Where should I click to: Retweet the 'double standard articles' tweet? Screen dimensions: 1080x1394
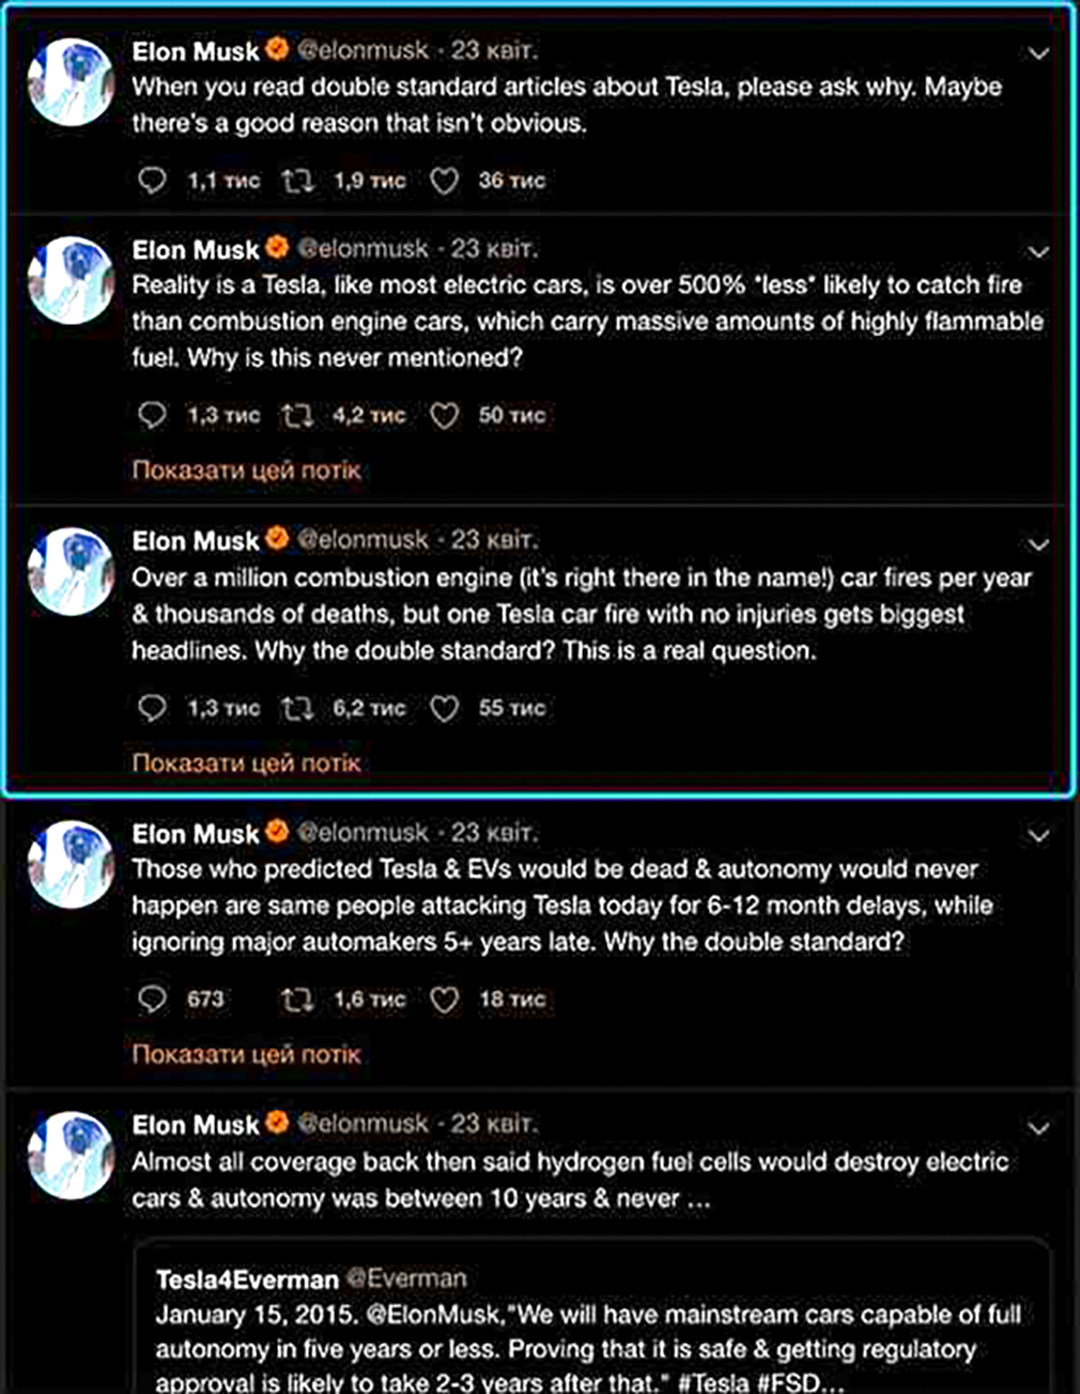[x=297, y=181]
